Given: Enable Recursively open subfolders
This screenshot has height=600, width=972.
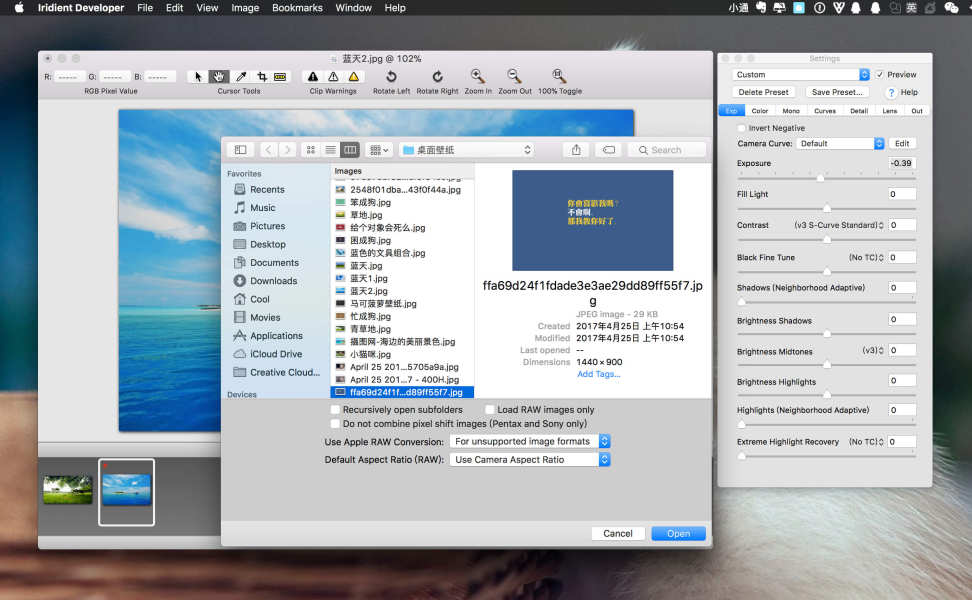Looking at the screenshot, I should [x=335, y=410].
